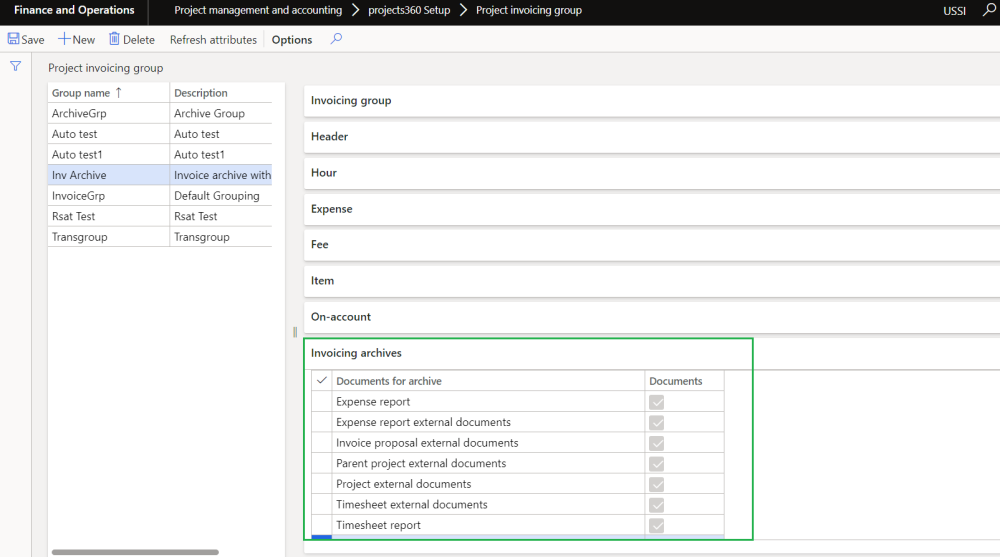Open the filter pane funnel icon
Screen dimensions: 1000x557
pos(15,66)
